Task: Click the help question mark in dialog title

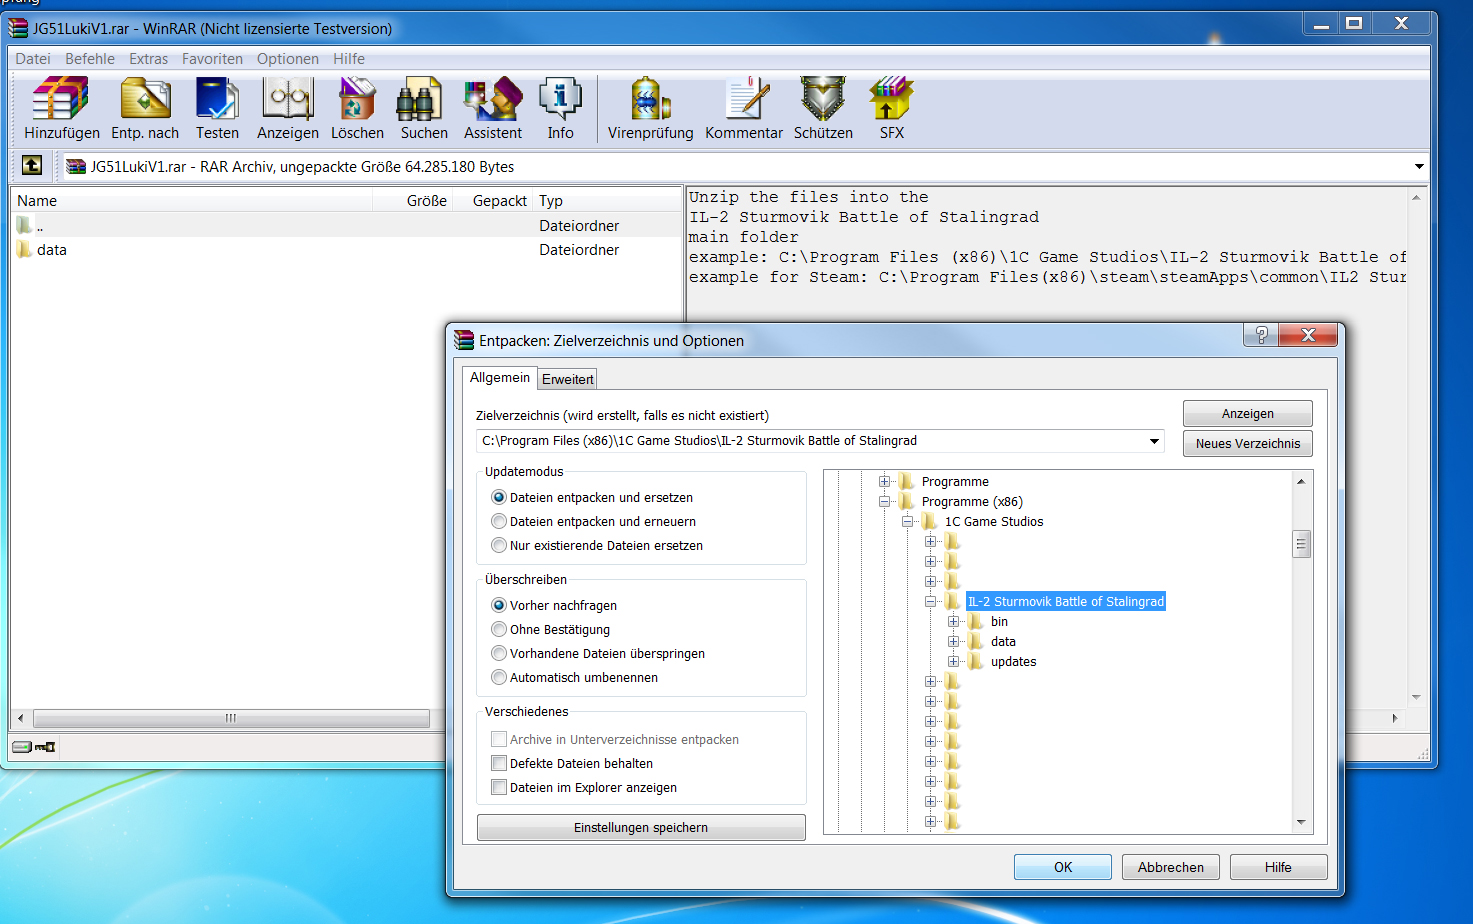Action: (1261, 334)
